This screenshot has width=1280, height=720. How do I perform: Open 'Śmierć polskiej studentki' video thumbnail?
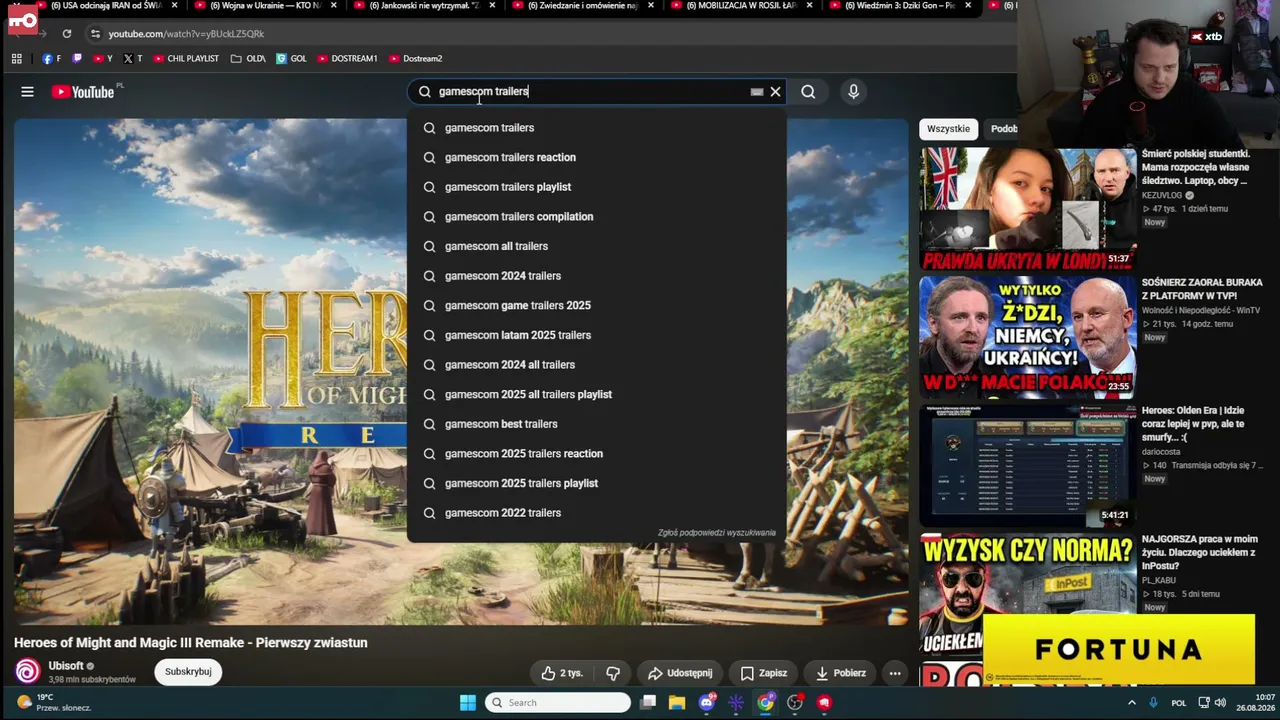point(1027,208)
